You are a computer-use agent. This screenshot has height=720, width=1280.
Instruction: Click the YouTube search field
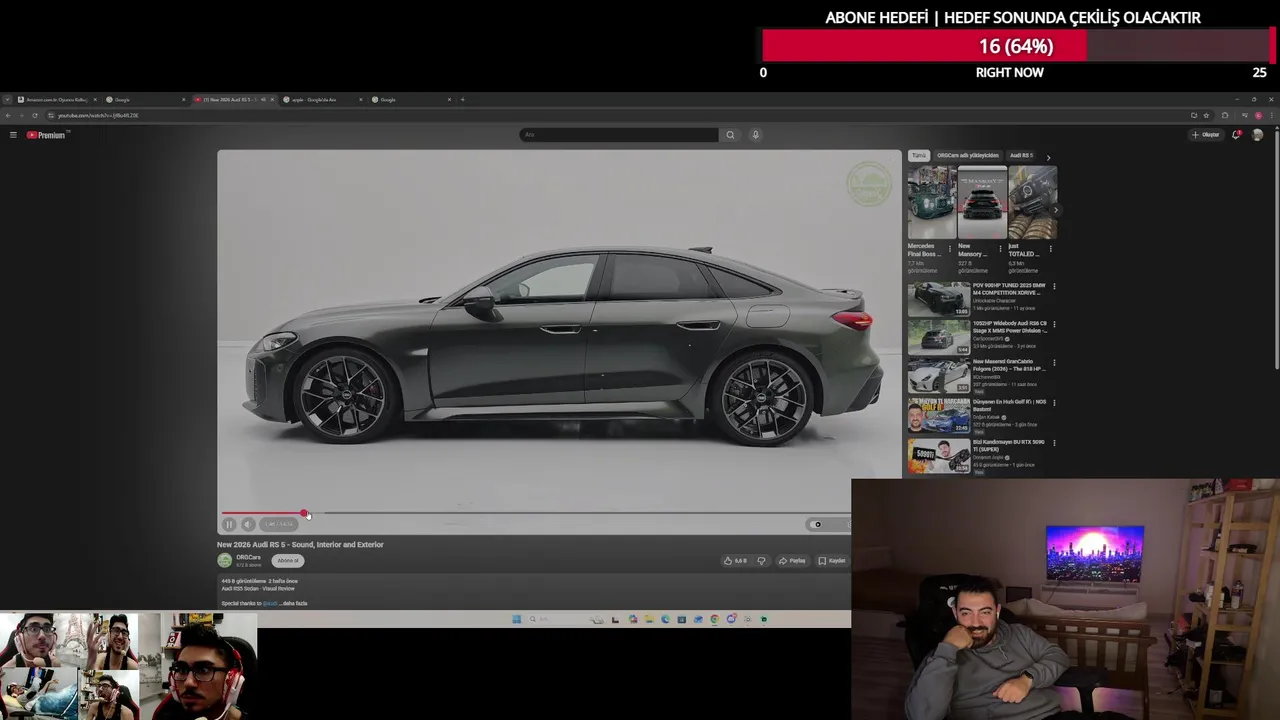point(618,135)
